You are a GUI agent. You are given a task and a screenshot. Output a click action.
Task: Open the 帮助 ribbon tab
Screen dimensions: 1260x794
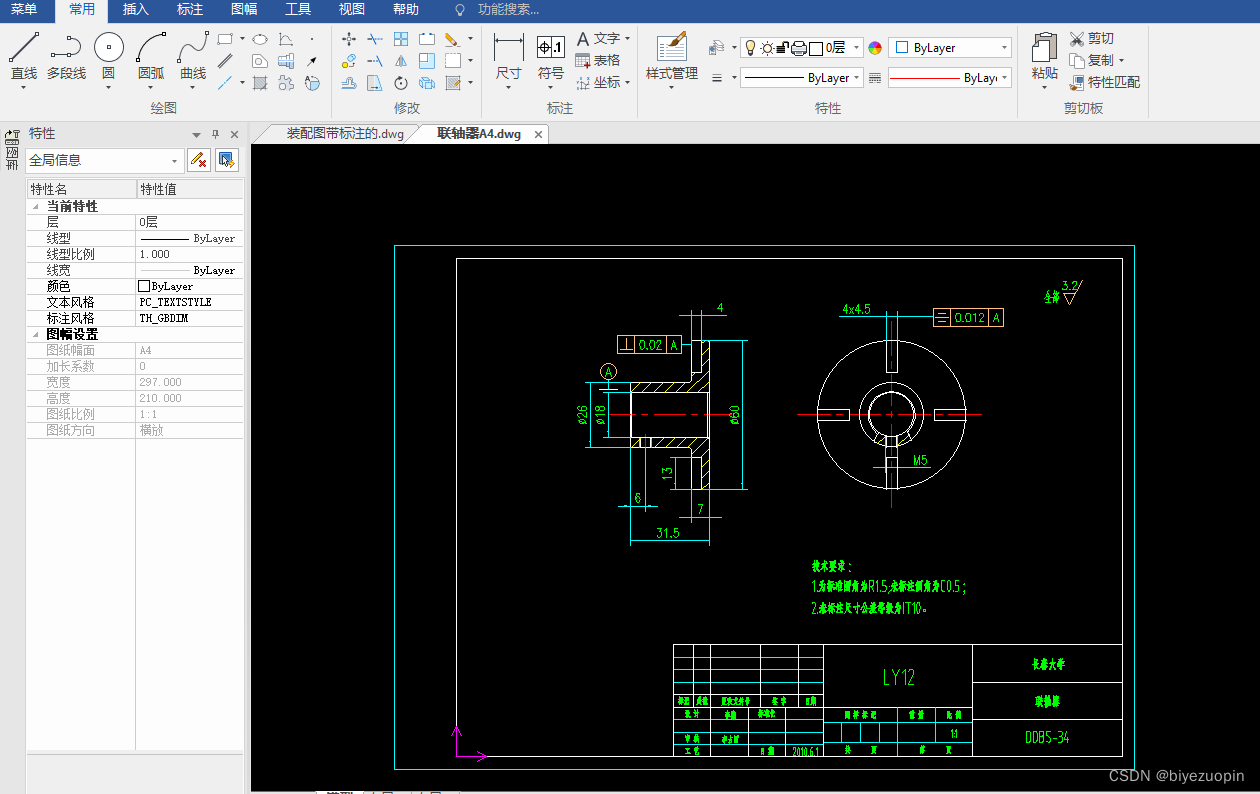tap(406, 10)
